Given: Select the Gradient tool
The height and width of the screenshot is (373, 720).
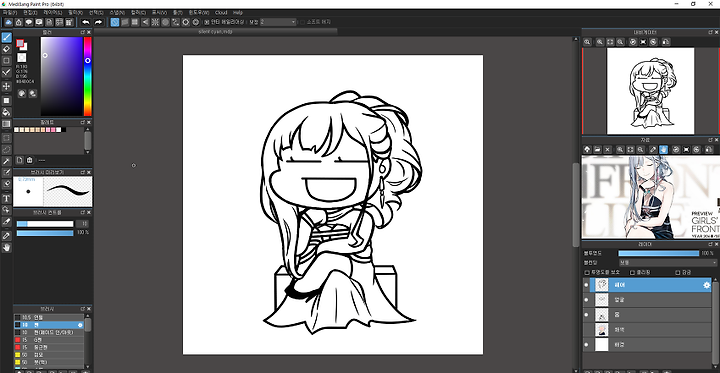Looking at the screenshot, I should [6, 124].
